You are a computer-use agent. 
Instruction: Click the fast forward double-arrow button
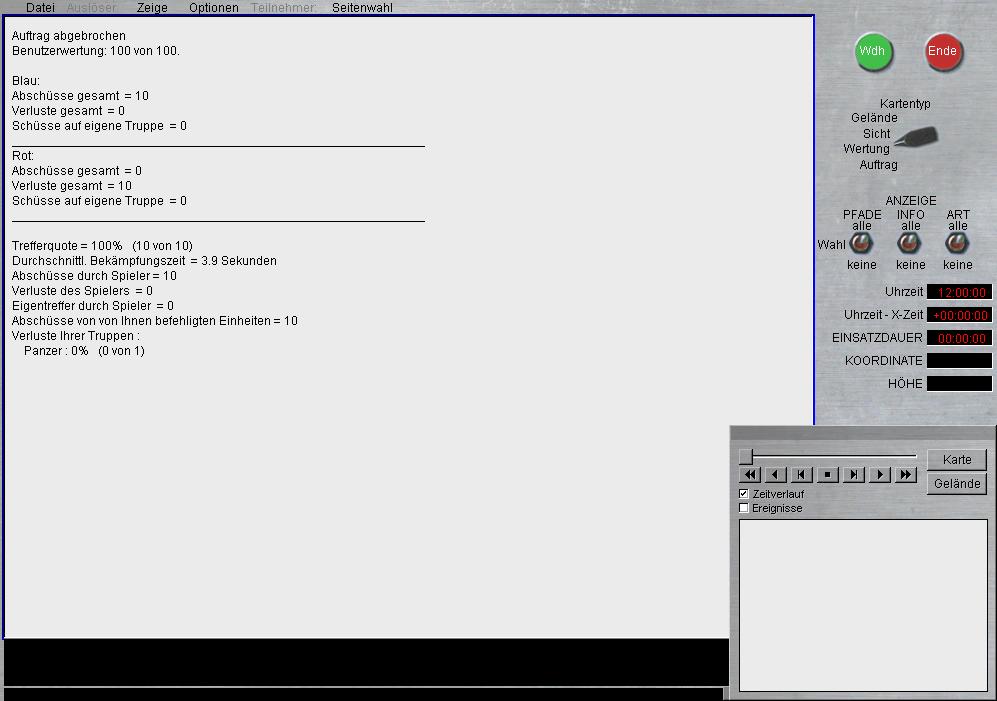[906, 475]
